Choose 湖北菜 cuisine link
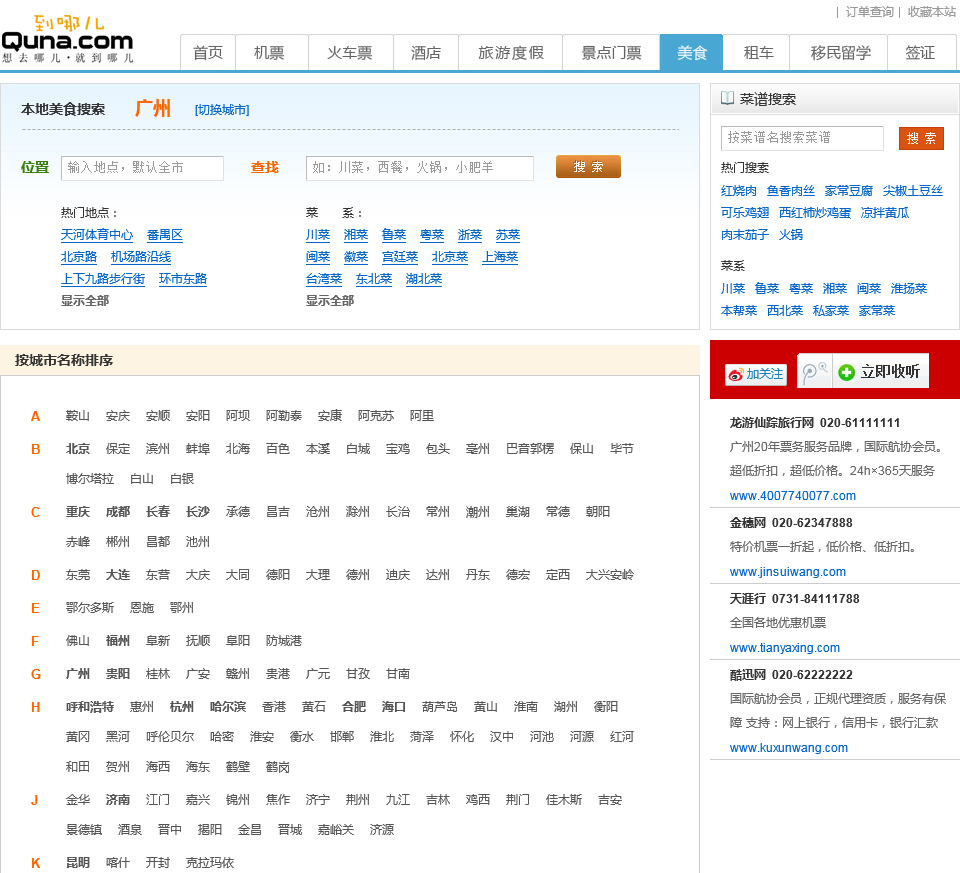This screenshot has width=960, height=873. [x=424, y=279]
